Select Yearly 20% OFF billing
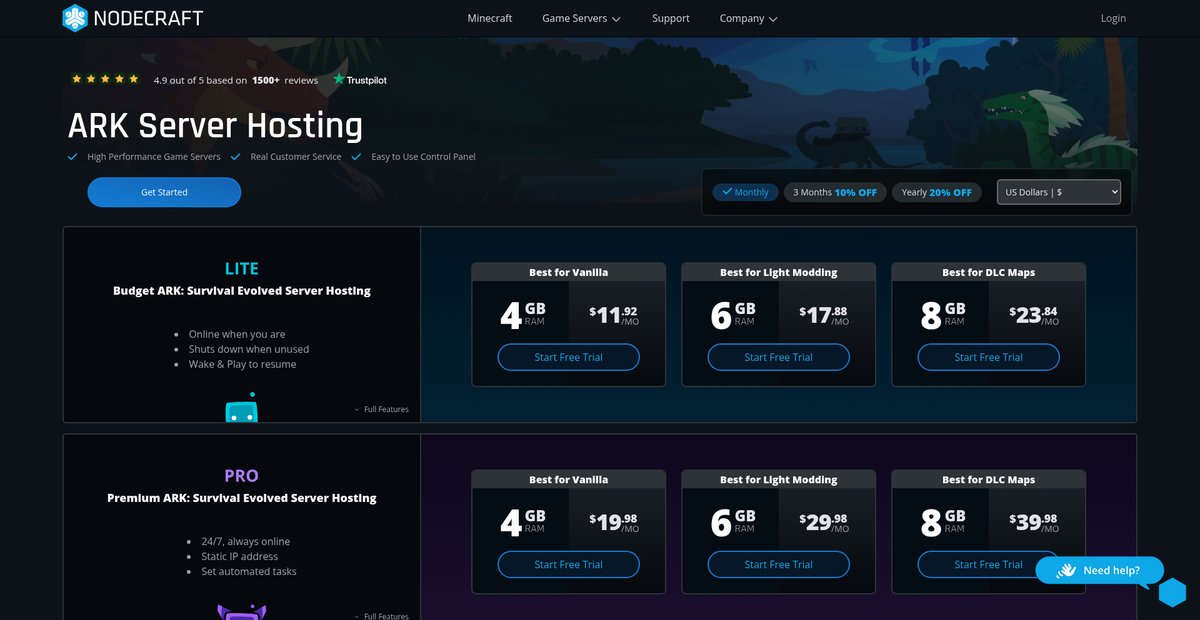Screen dimensions: 1200x620 [x=936, y=192]
